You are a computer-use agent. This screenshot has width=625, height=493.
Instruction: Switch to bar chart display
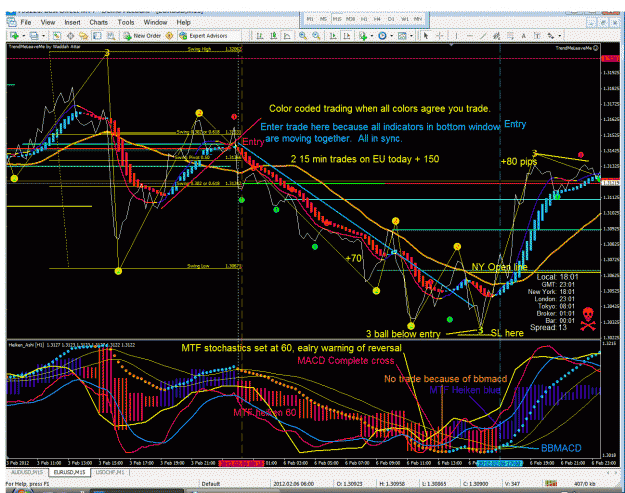tap(260, 36)
